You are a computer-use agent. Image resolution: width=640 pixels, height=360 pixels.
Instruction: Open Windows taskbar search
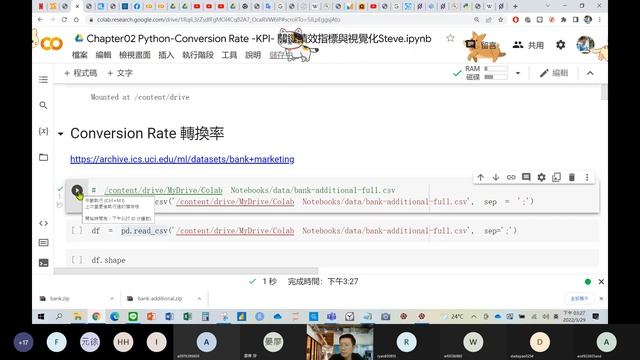[59, 316]
